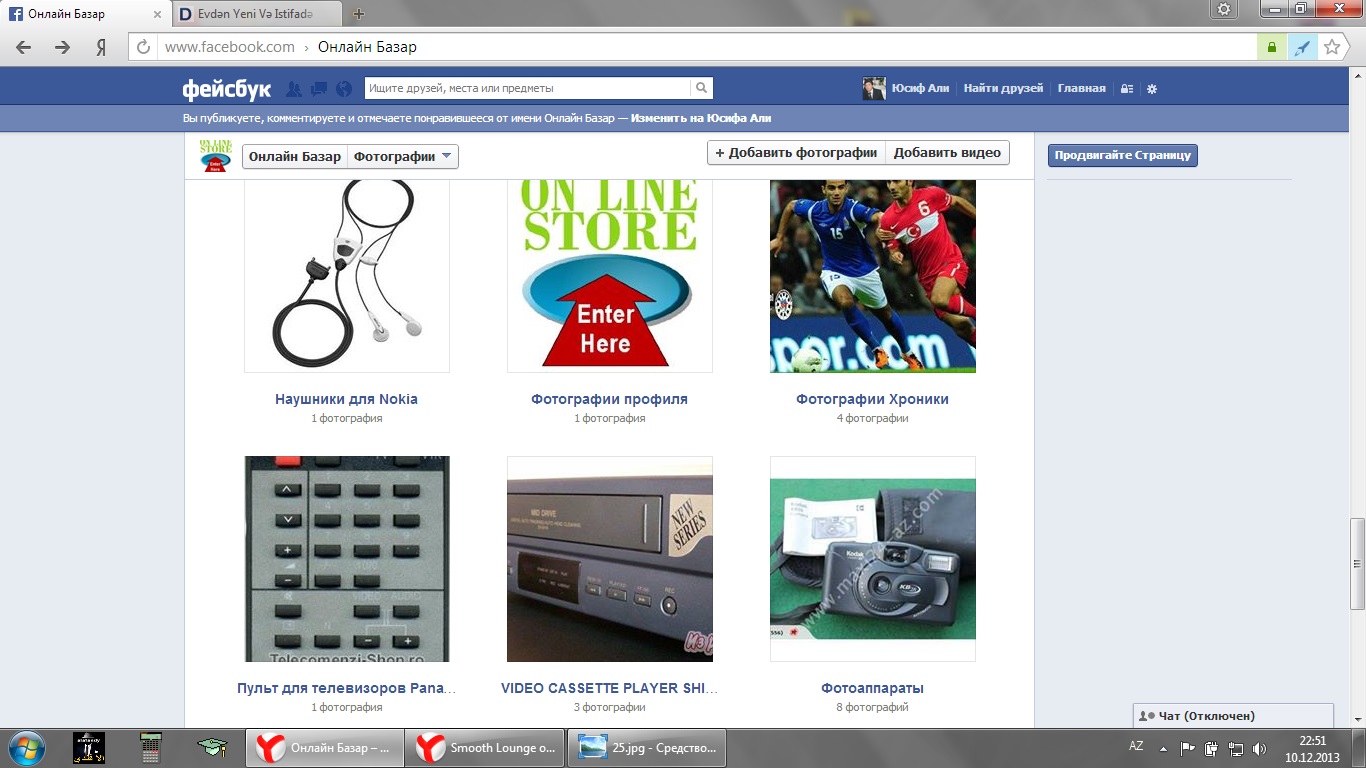Open Facebook messages icon
The width and height of the screenshot is (1366, 768).
[319, 89]
